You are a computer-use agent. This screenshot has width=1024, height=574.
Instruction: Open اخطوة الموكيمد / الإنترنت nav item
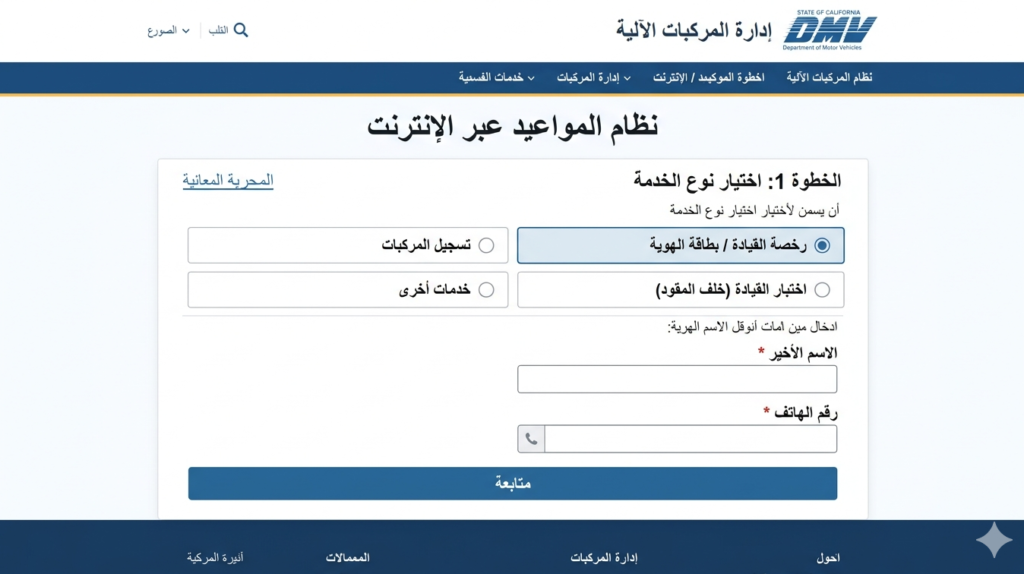(x=709, y=78)
